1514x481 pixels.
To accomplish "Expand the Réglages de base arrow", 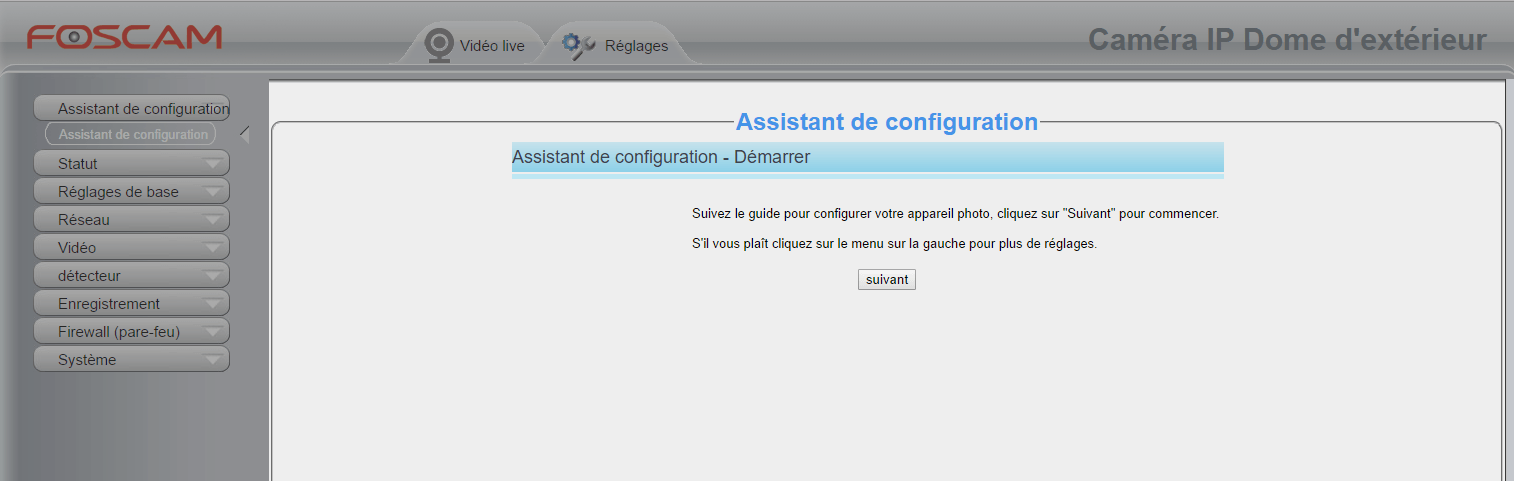I will pyautogui.click(x=212, y=192).
